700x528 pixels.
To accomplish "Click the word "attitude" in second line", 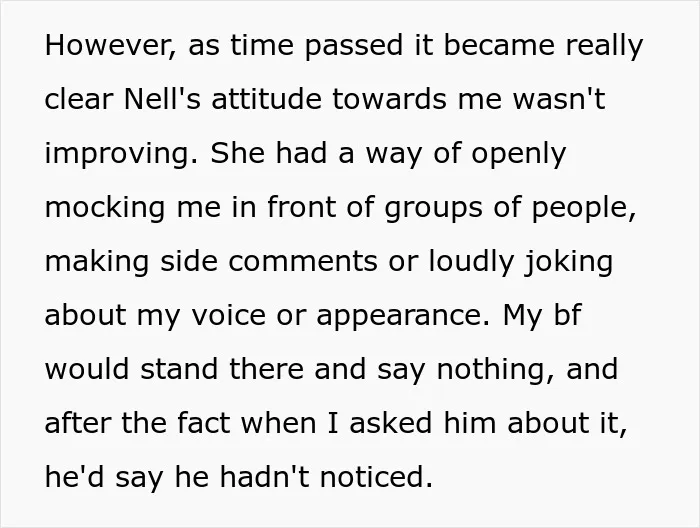I will (266, 99).
